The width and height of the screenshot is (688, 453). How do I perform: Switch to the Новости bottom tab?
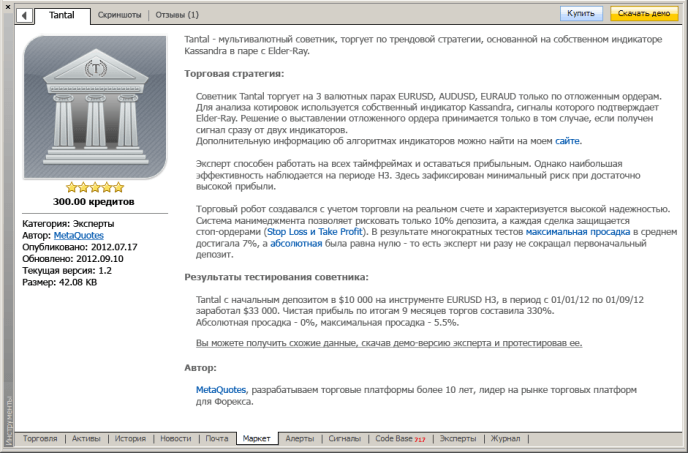(x=176, y=439)
